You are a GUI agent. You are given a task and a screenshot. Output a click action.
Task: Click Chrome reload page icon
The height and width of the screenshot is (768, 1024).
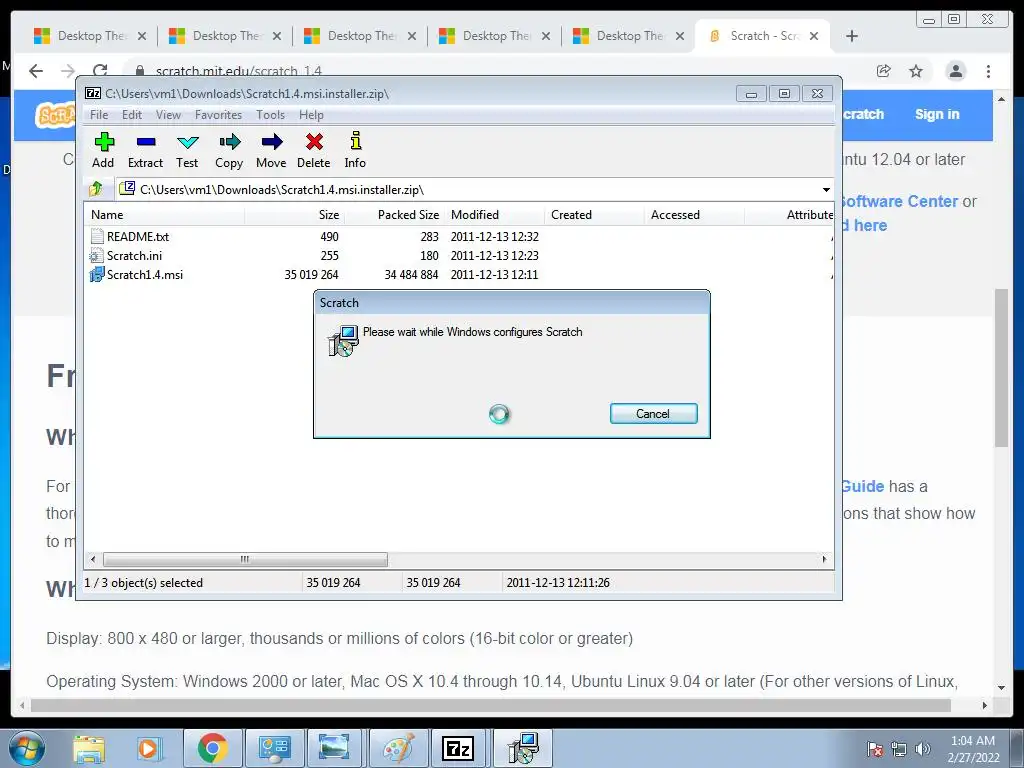tap(100, 71)
